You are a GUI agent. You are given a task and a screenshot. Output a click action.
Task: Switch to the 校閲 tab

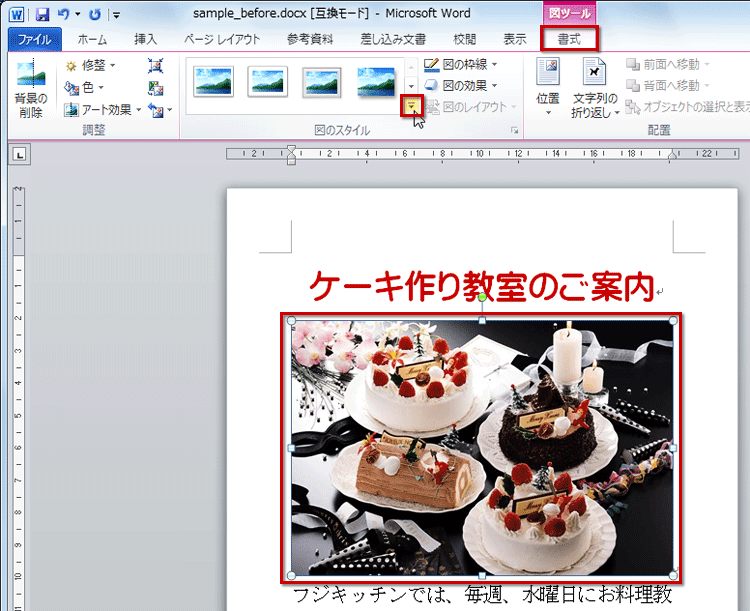tap(464, 39)
